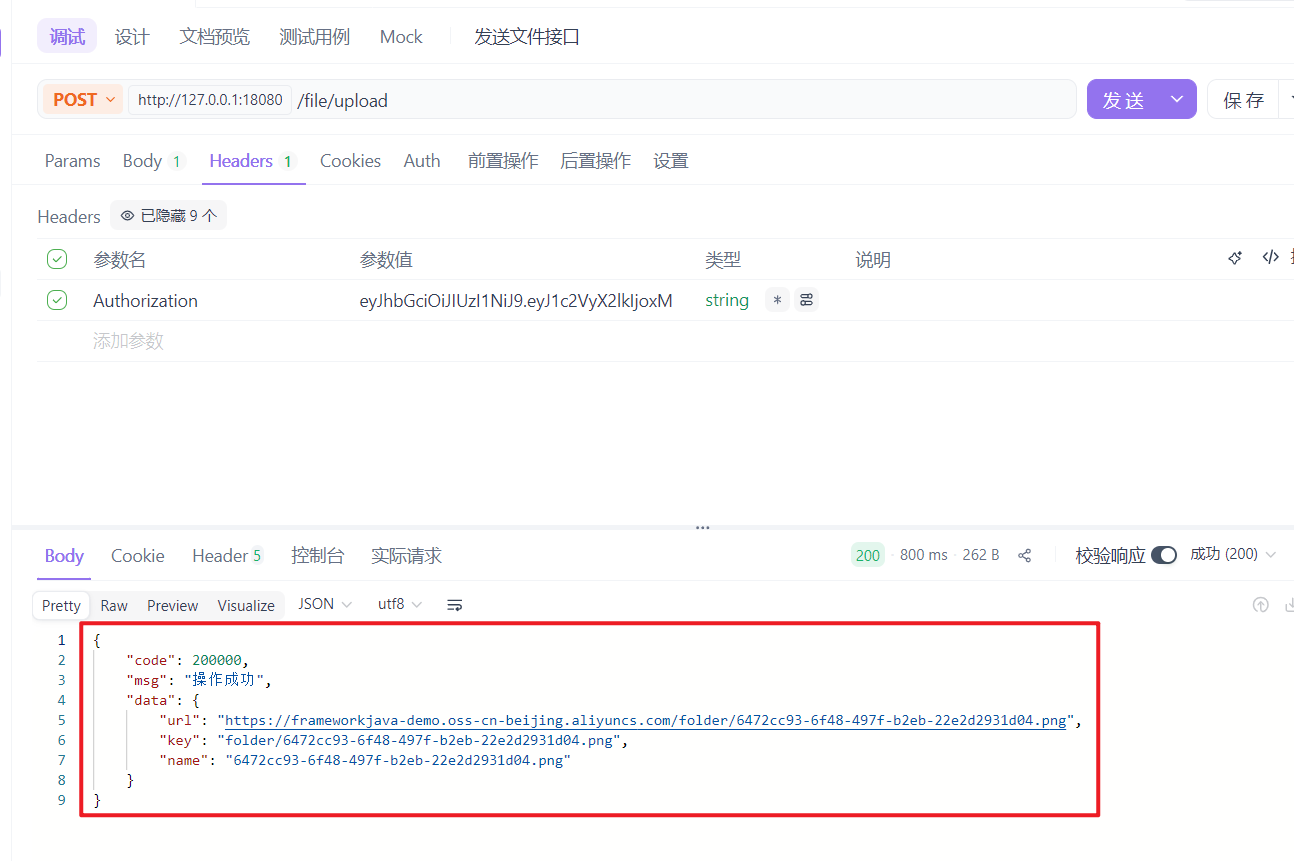Click the magic wand icon in the headers table
The height and width of the screenshot is (861, 1294).
[x=1235, y=258]
